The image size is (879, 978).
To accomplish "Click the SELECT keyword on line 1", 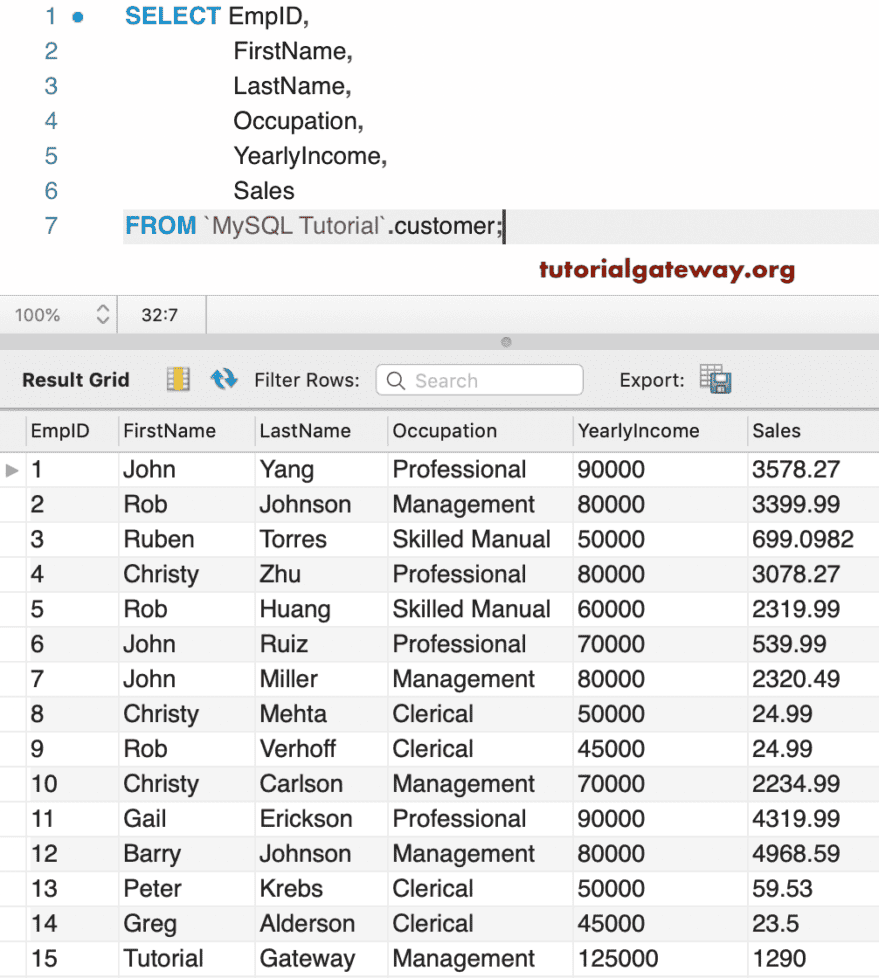I will 172,16.
